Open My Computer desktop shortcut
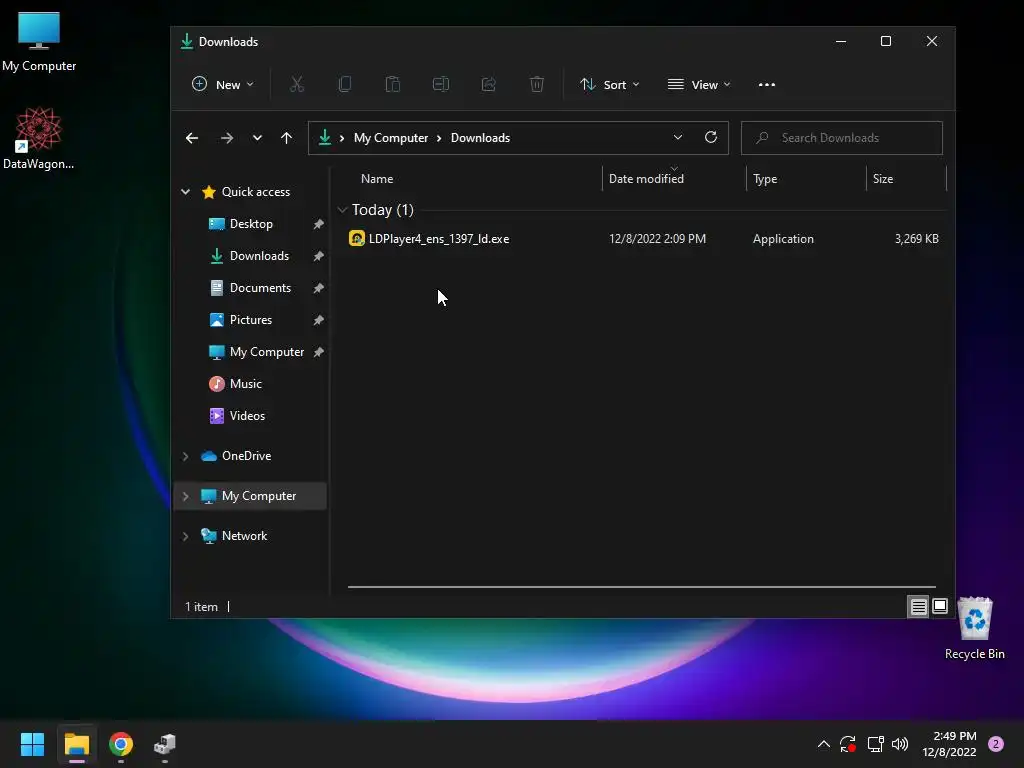This screenshot has height=768, width=1024. point(39,42)
